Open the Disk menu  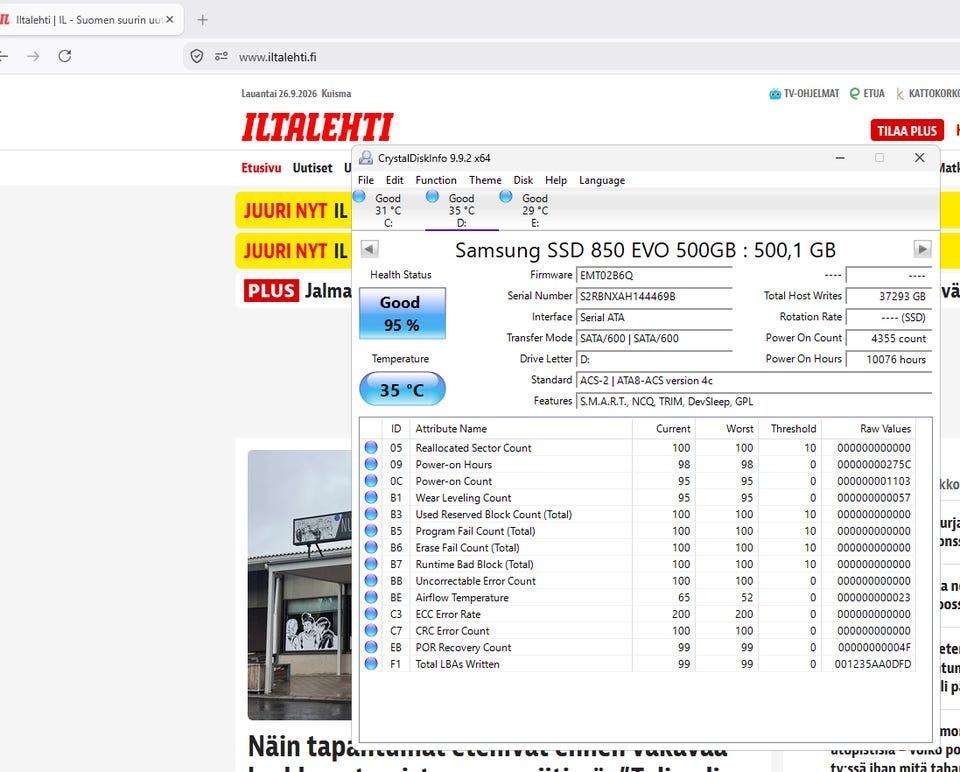click(x=523, y=180)
